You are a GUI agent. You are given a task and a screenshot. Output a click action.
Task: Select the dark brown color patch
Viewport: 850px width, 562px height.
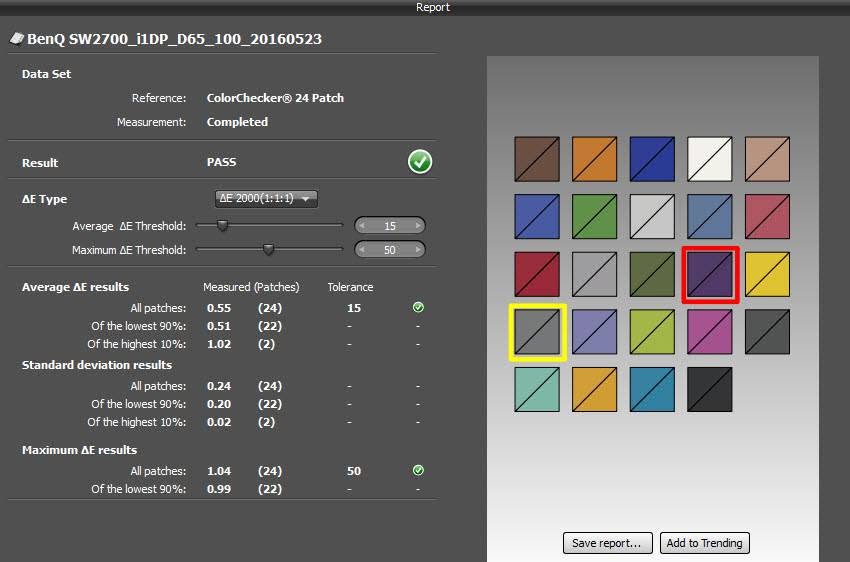pos(537,159)
